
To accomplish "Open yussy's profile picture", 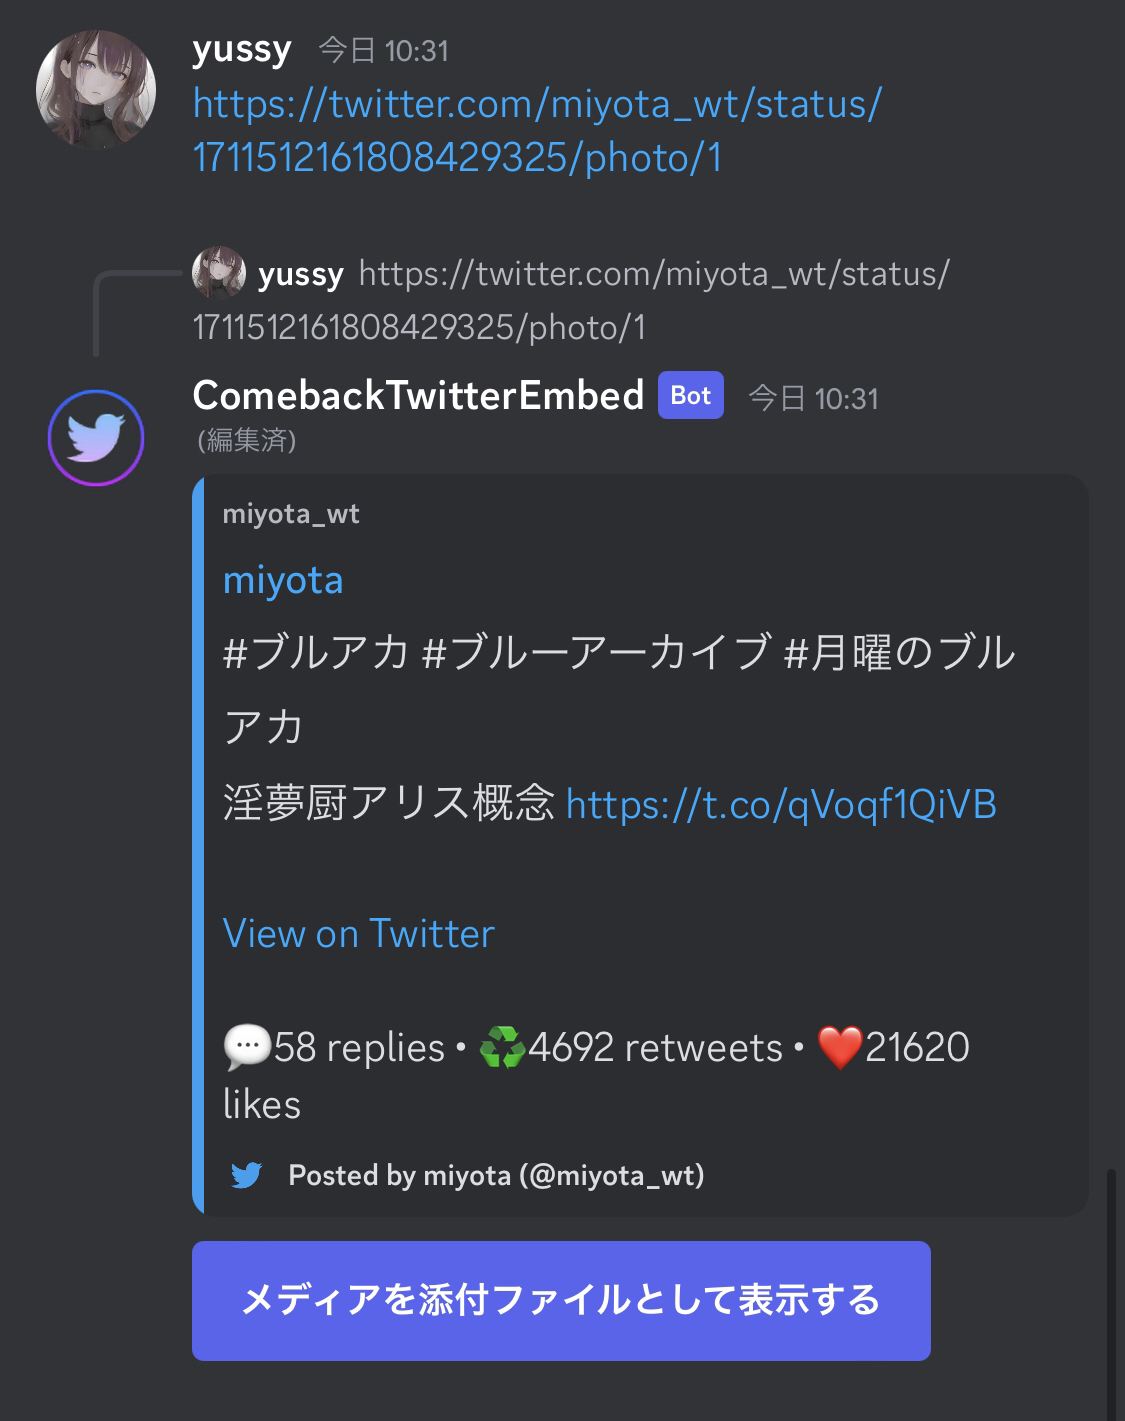I will tap(95, 87).
